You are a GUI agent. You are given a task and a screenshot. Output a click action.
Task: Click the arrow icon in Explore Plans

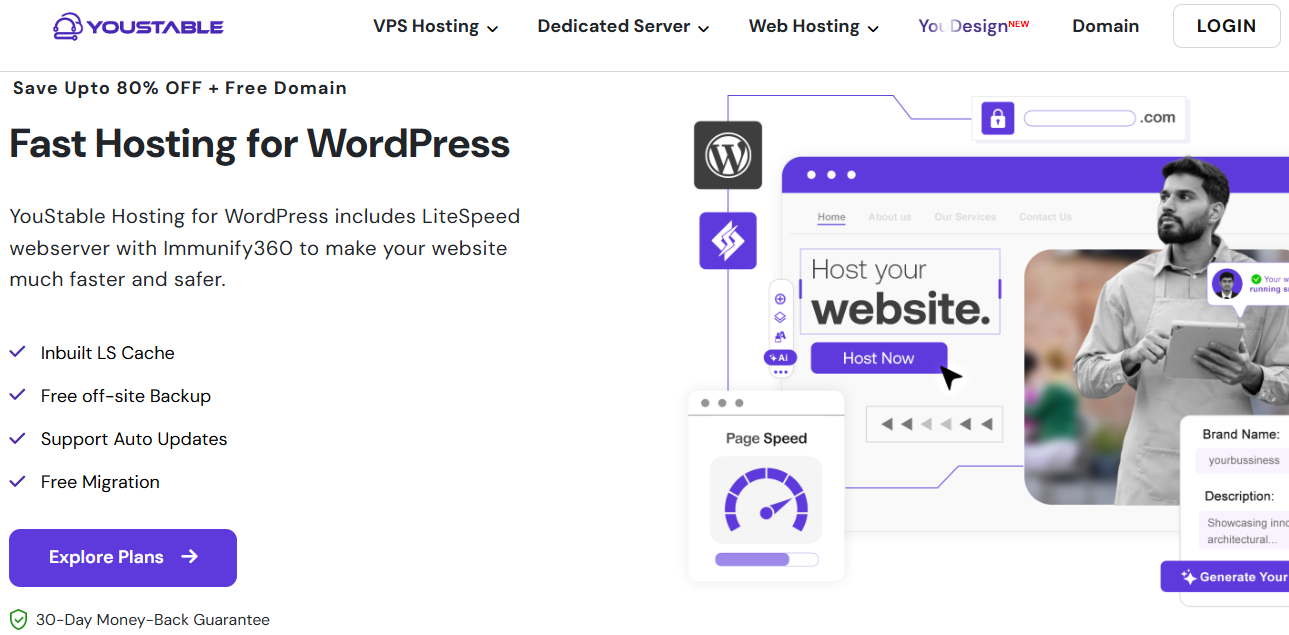(189, 557)
